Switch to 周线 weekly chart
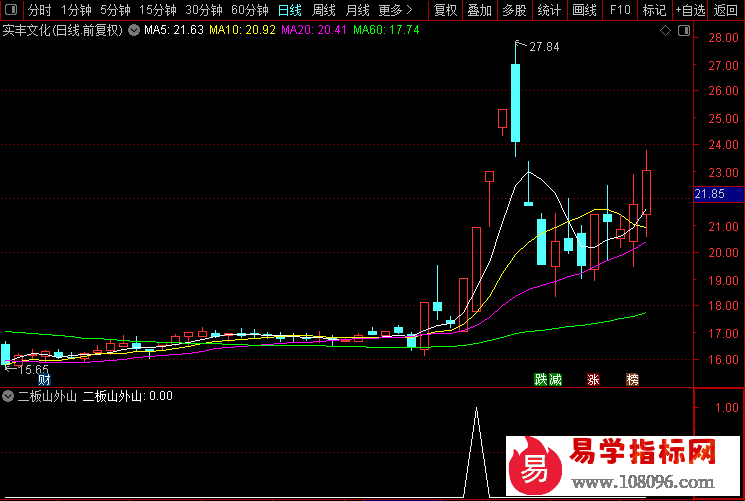The width and height of the screenshot is (745, 501). tap(324, 10)
